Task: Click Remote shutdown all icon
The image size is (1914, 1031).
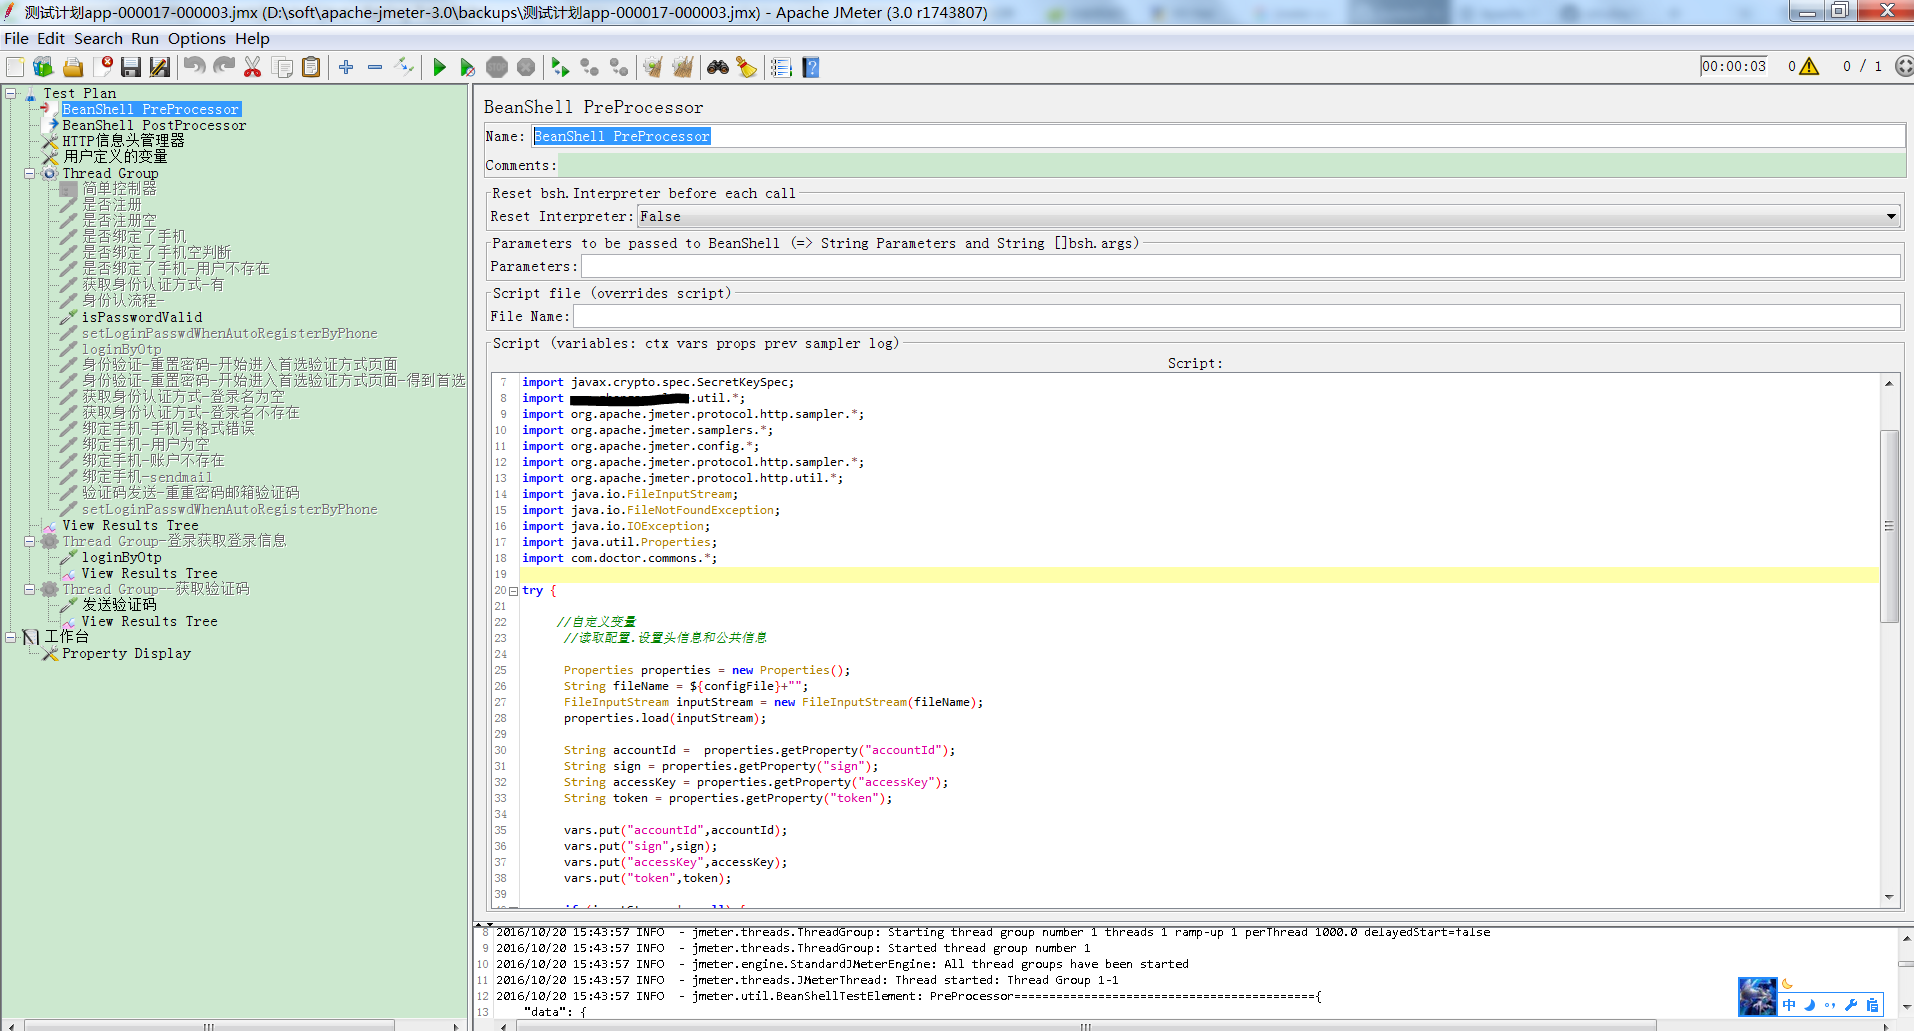Action: (619, 67)
